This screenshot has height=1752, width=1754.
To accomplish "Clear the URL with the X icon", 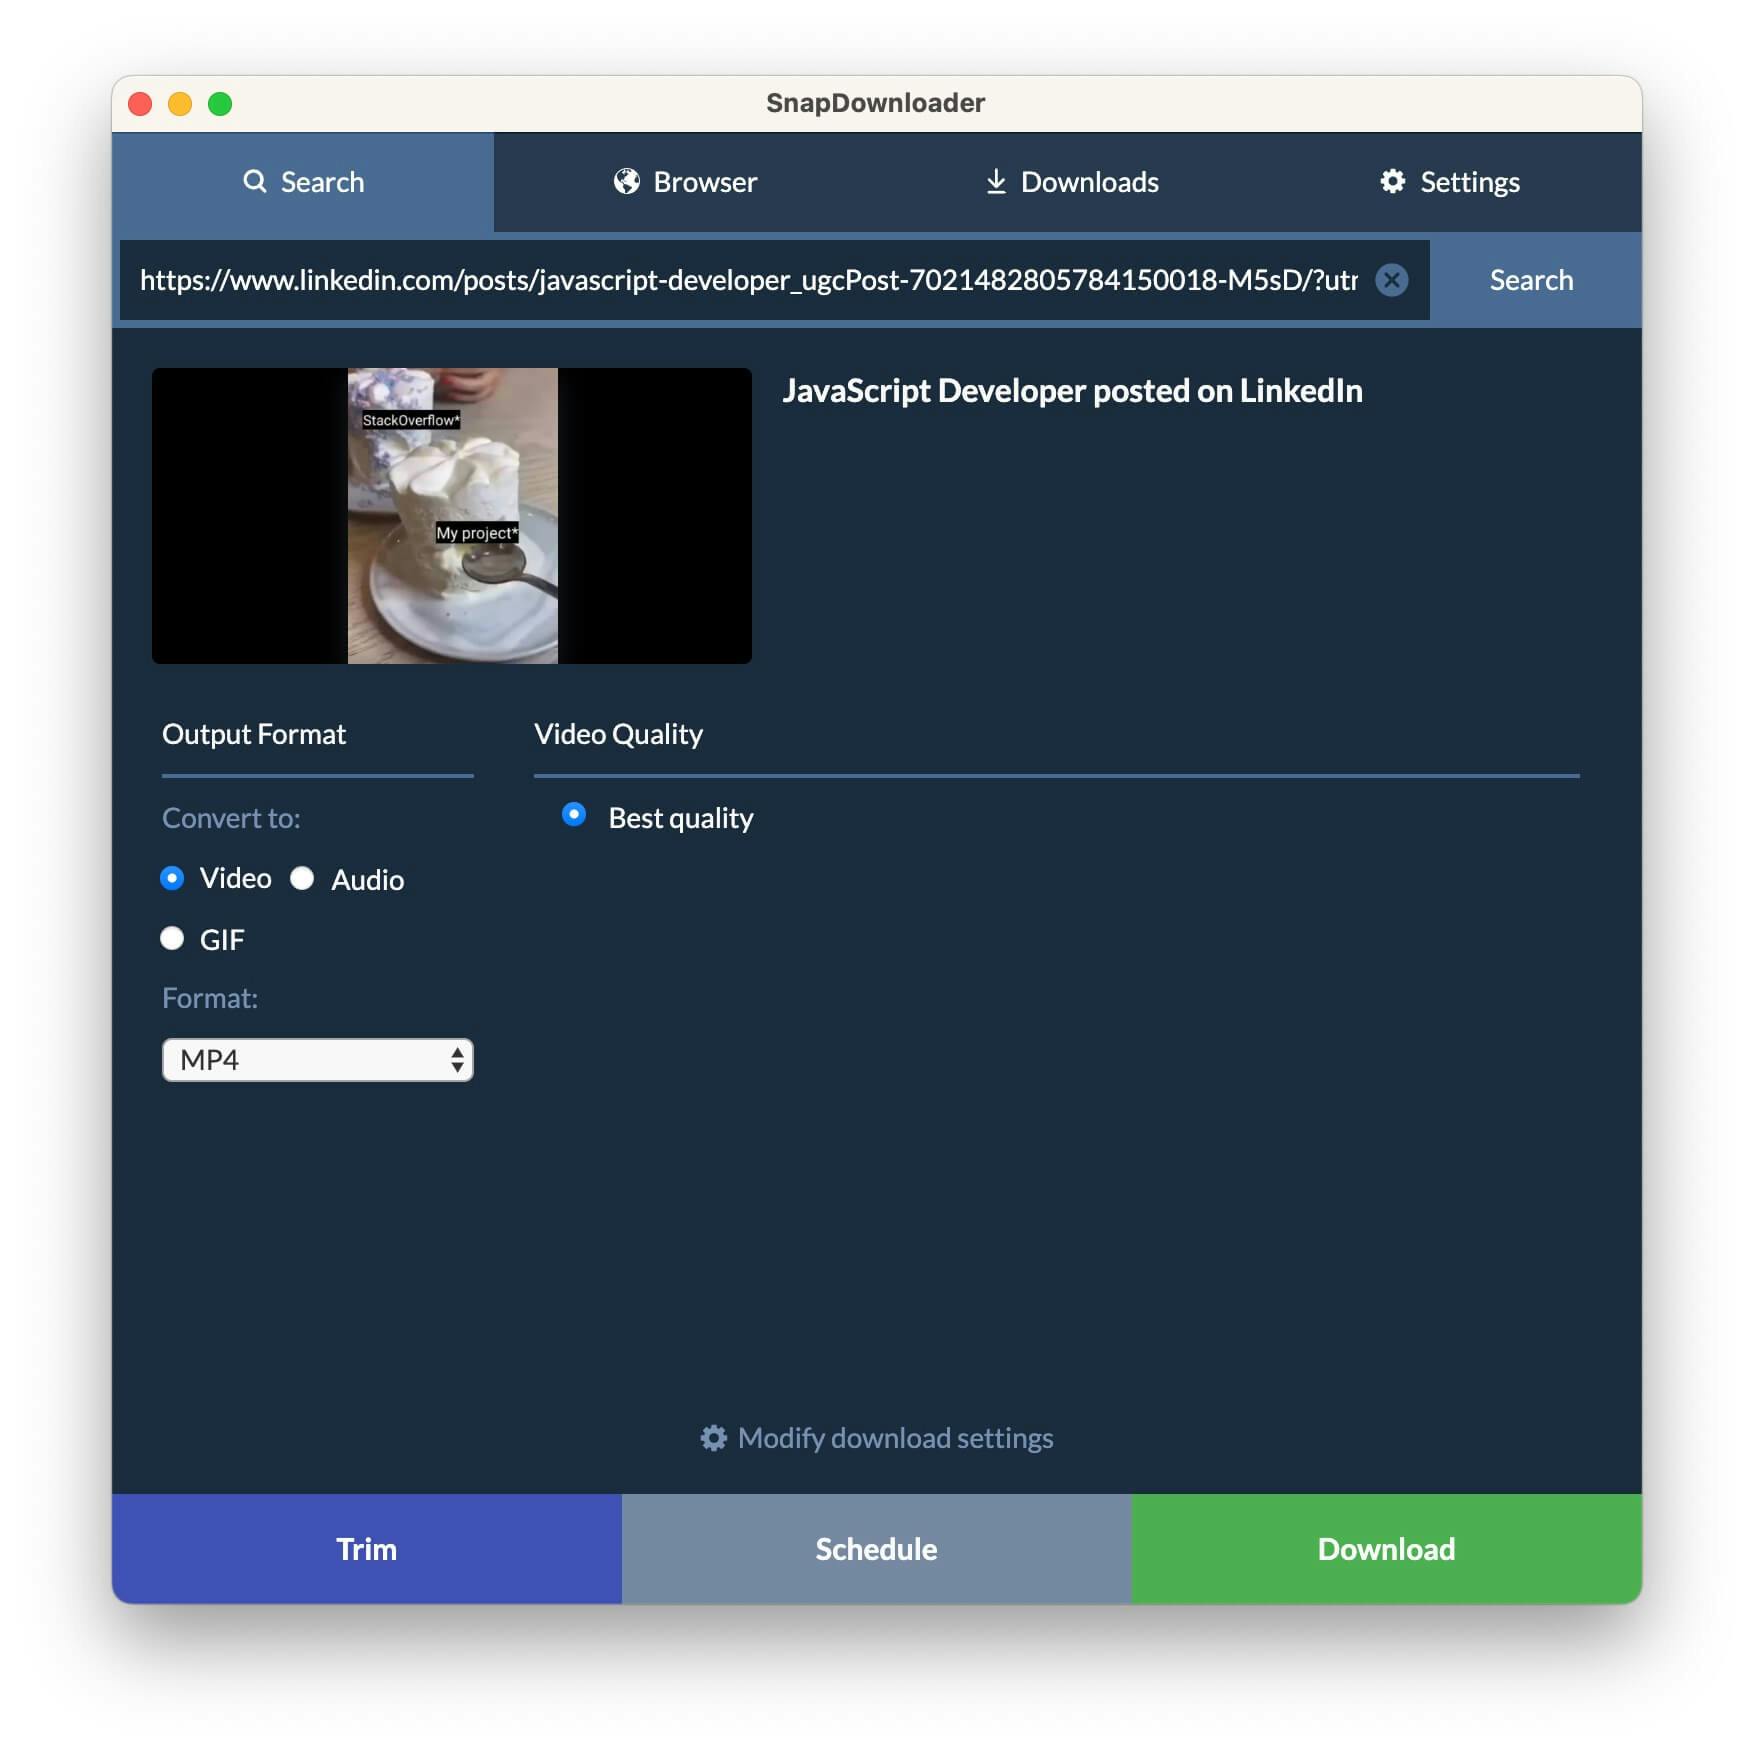I will click(1391, 280).
